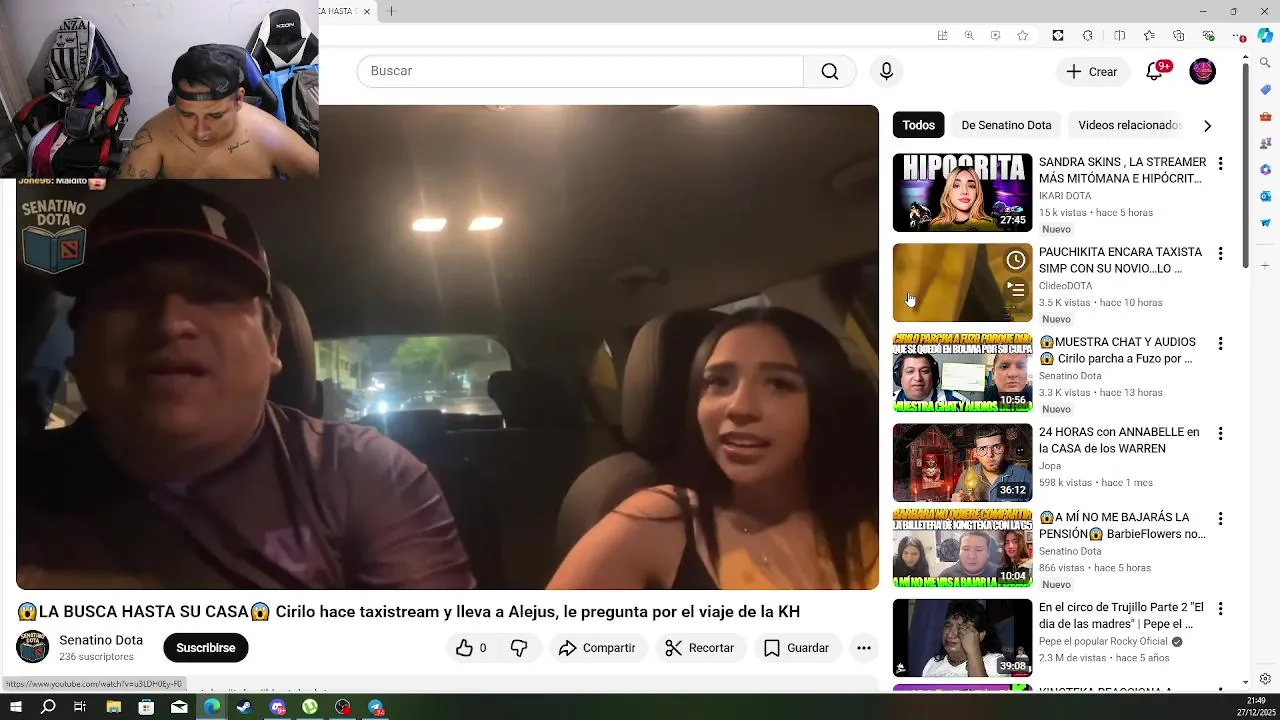Open options menu for 24 HORAS con ANNABELLE video

point(1220,433)
